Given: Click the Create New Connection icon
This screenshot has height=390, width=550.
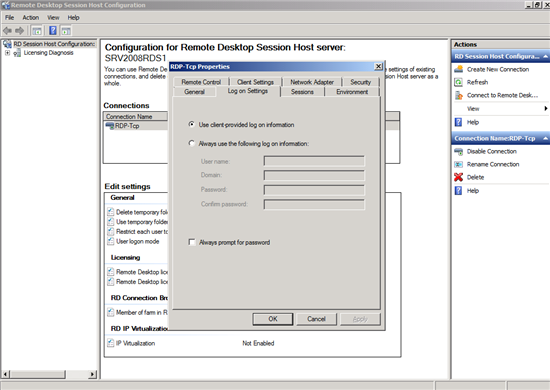Looking at the screenshot, I should (x=458, y=69).
